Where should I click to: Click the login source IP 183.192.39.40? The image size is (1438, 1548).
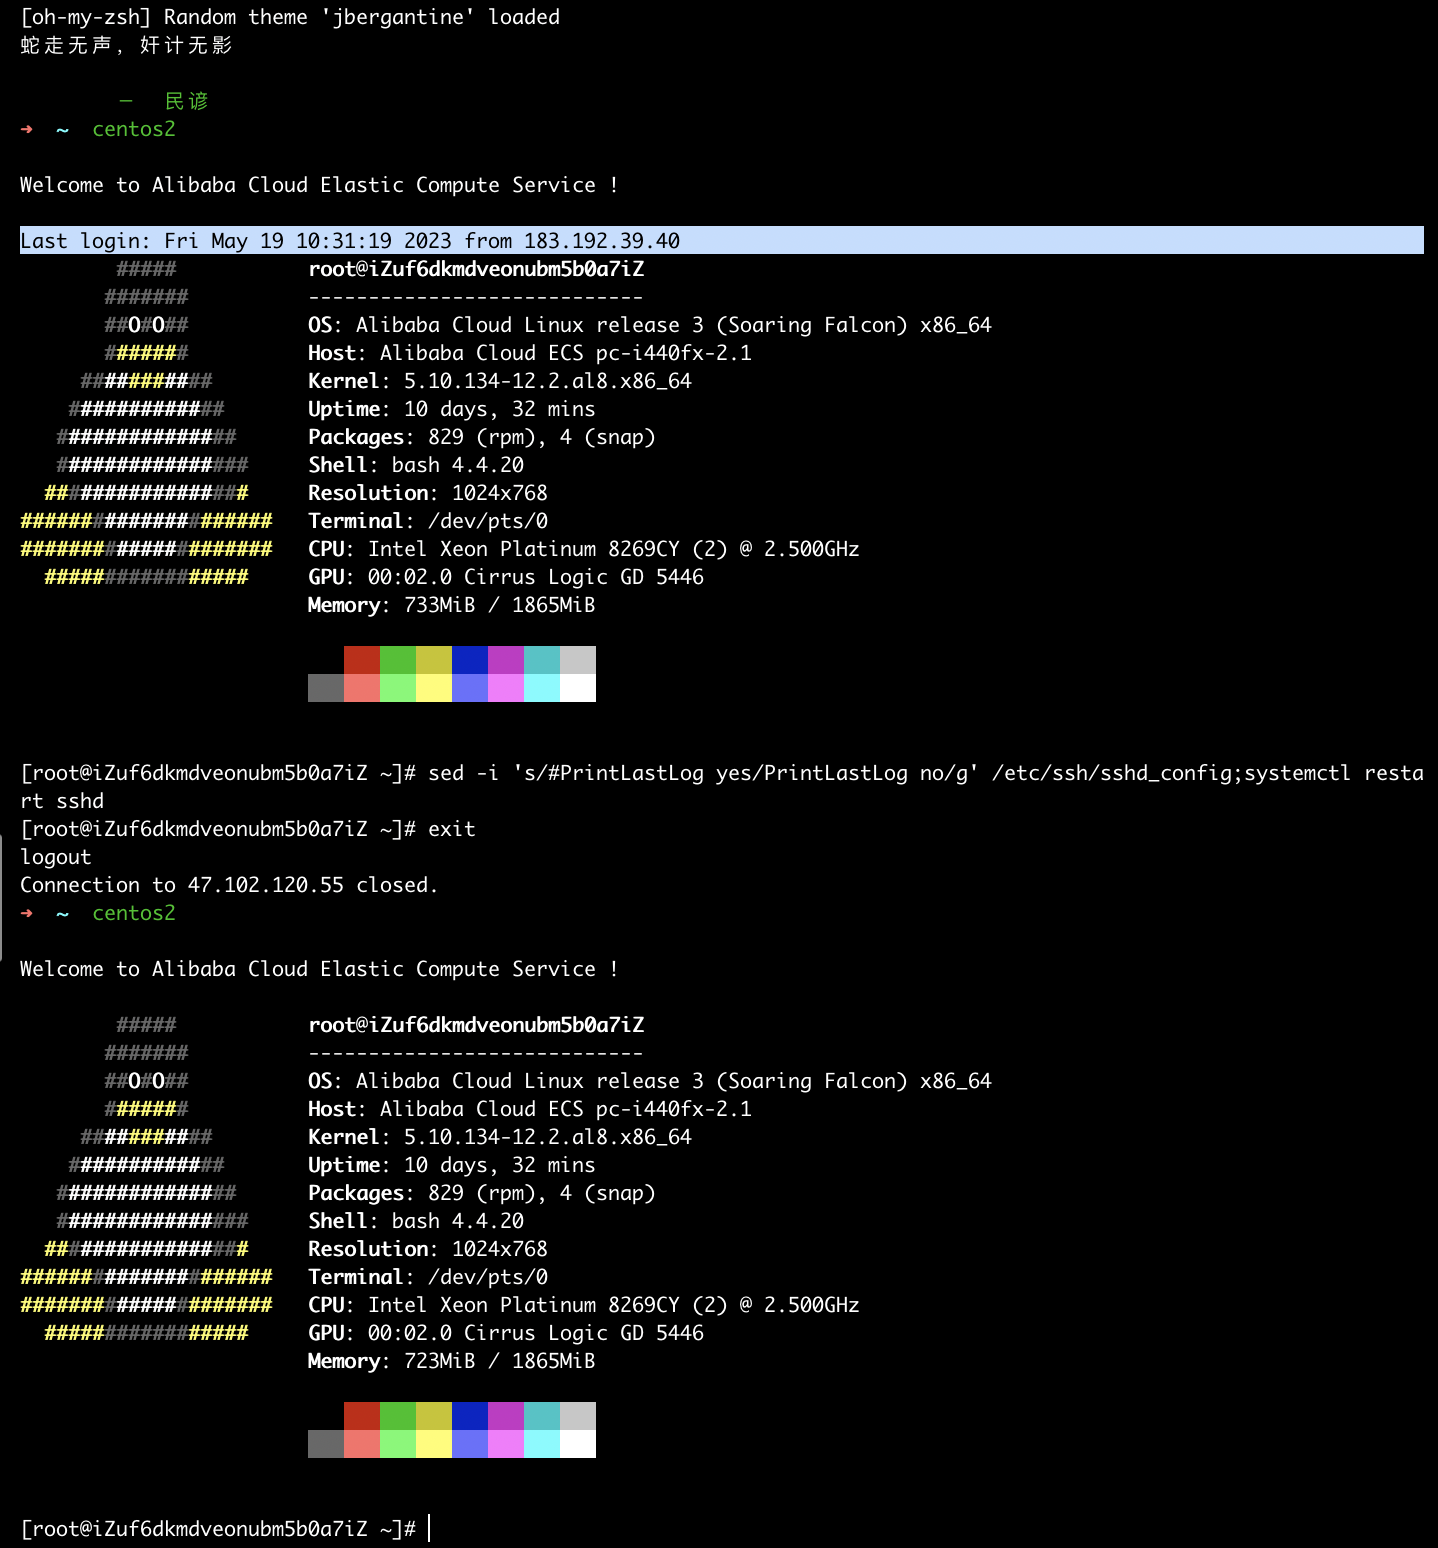coord(601,241)
